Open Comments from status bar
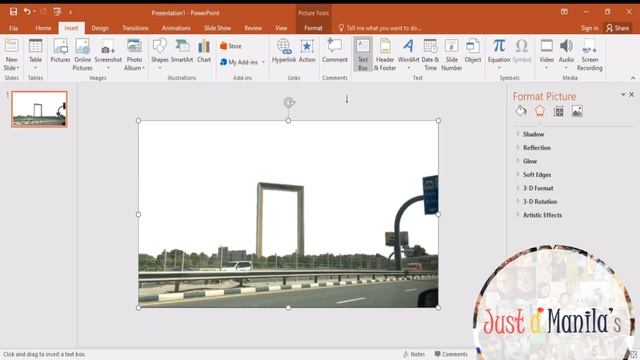This screenshot has height=360, width=640. point(451,354)
